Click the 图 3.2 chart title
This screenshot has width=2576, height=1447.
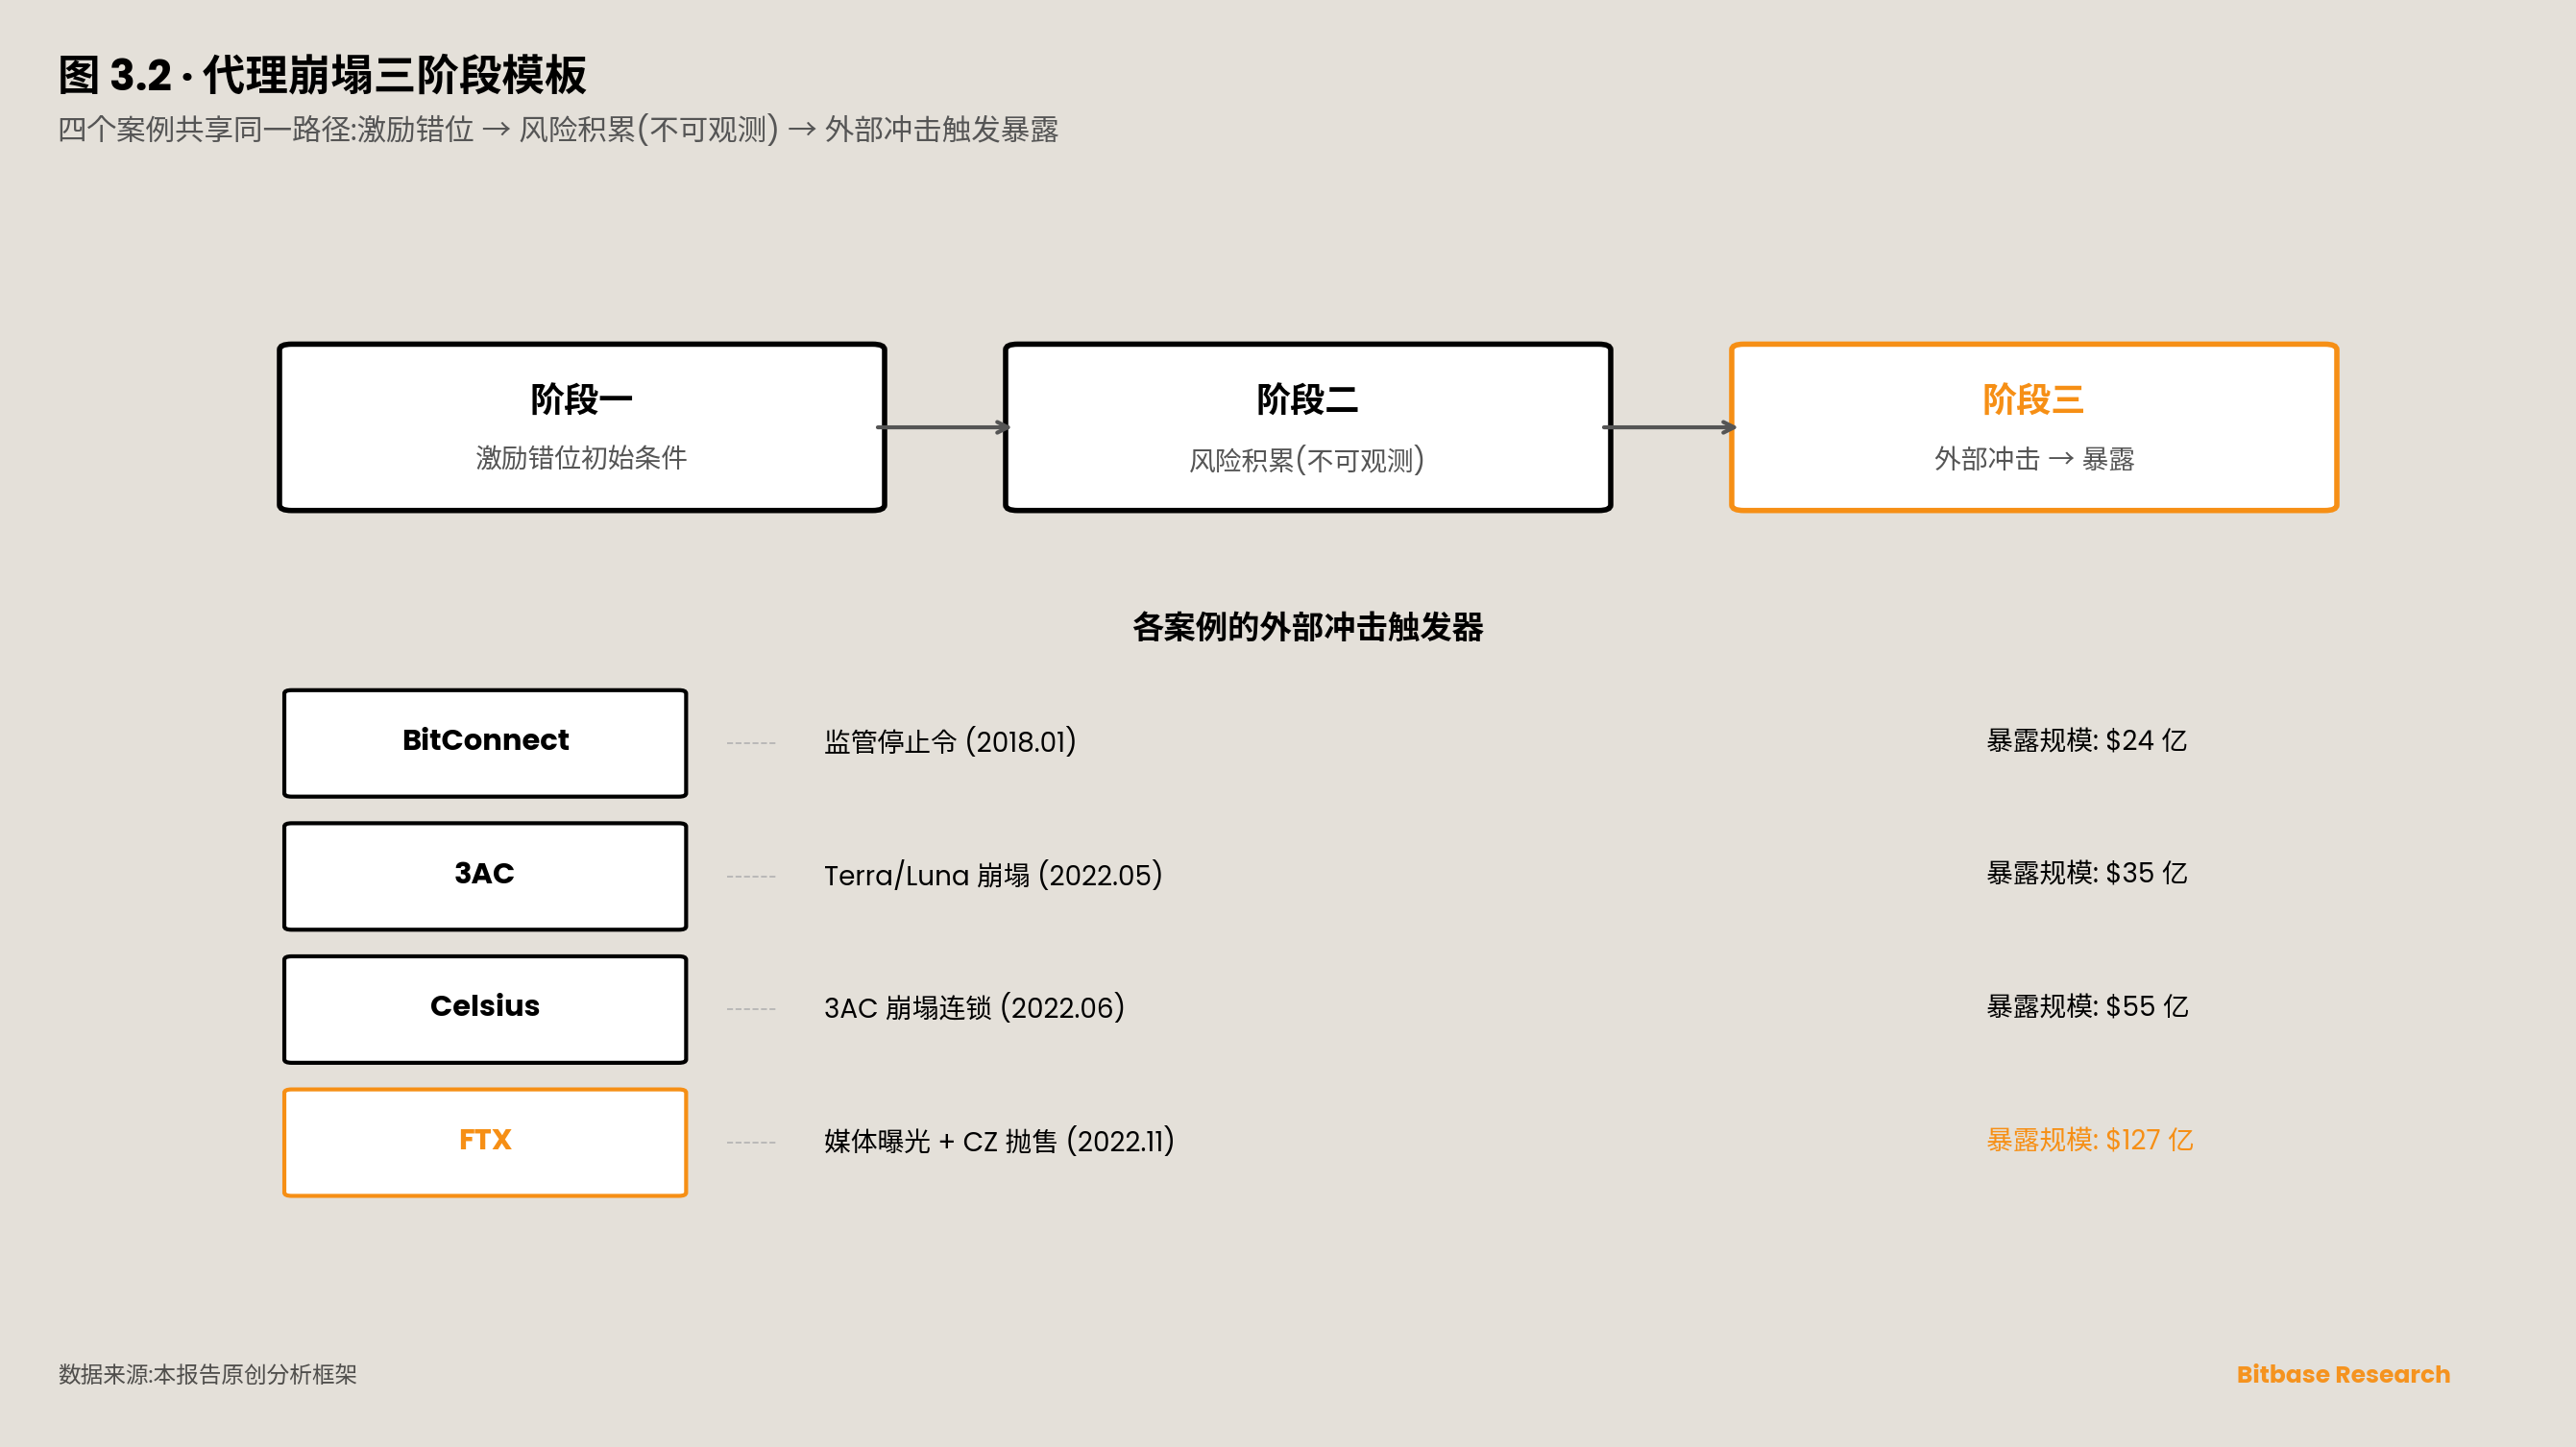(322, 75)
